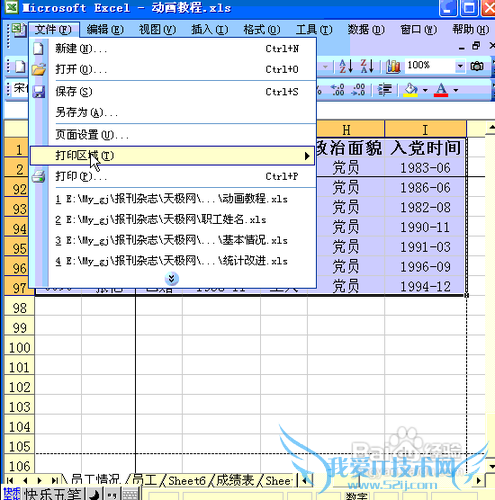Click the Excel workbook icon beside File menu

[x=18, y=29]
